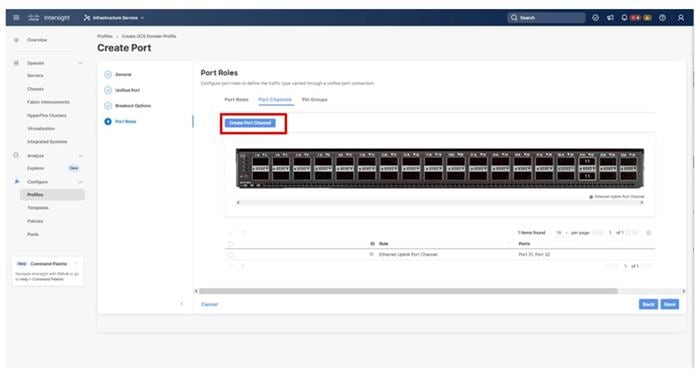Switch to the Pin Groups tab
Viewport: 699px width, 377px height.
pyautogui.click(x=314, y=99)
